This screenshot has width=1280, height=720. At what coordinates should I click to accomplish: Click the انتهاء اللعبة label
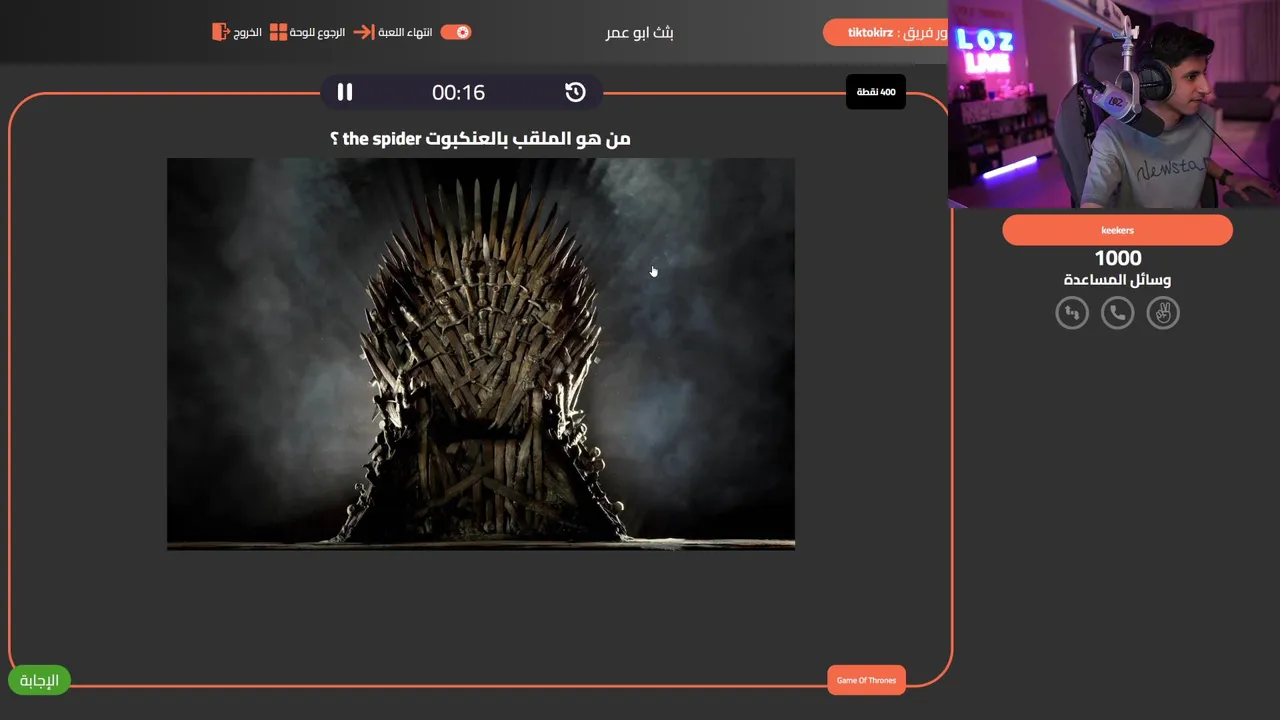[x=405, y=32]
